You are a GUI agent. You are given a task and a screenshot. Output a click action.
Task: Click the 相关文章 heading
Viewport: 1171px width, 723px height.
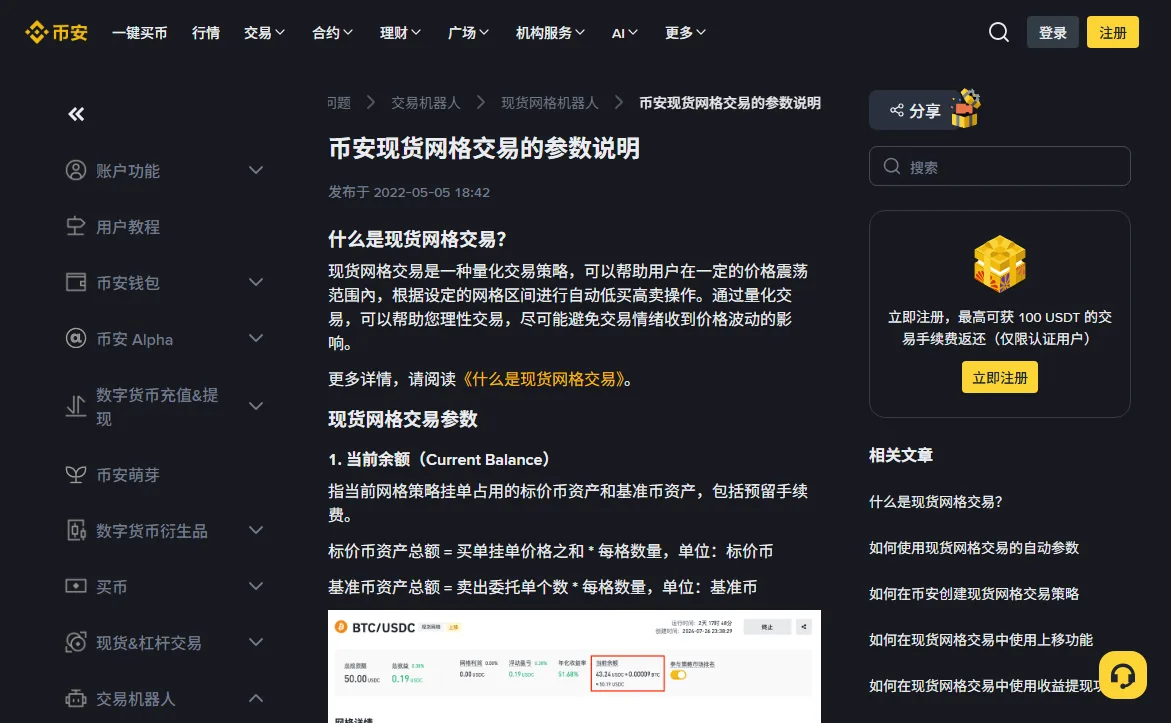(x=901, y=455)
